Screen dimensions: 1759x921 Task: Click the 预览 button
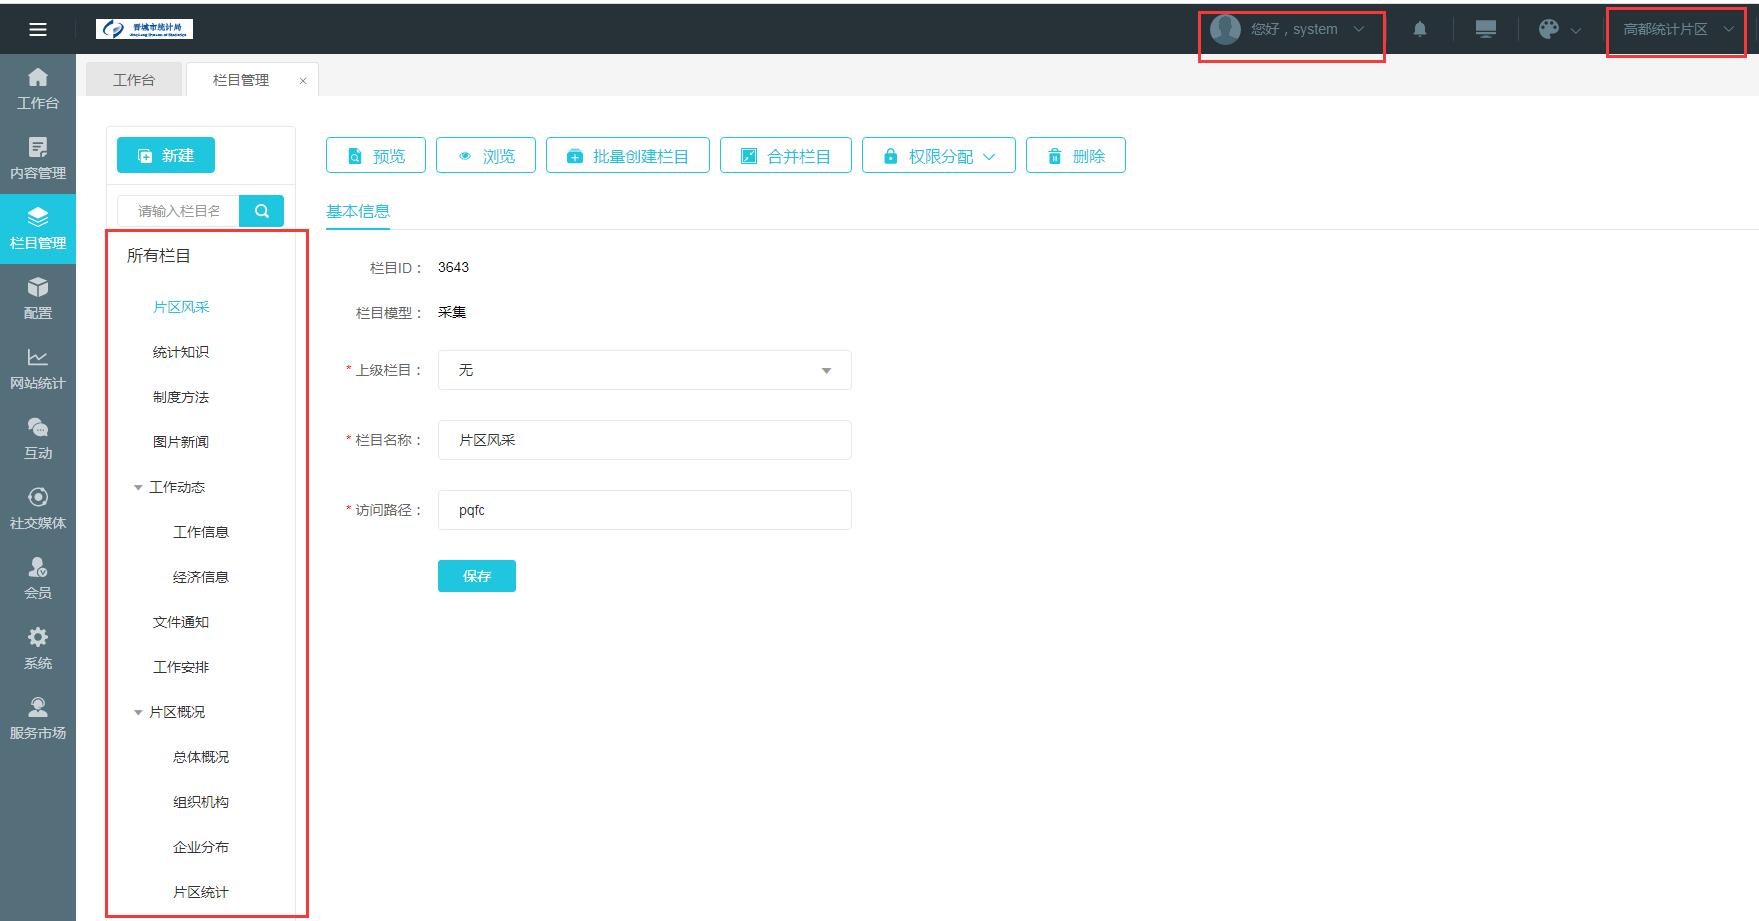pos(376,156)
